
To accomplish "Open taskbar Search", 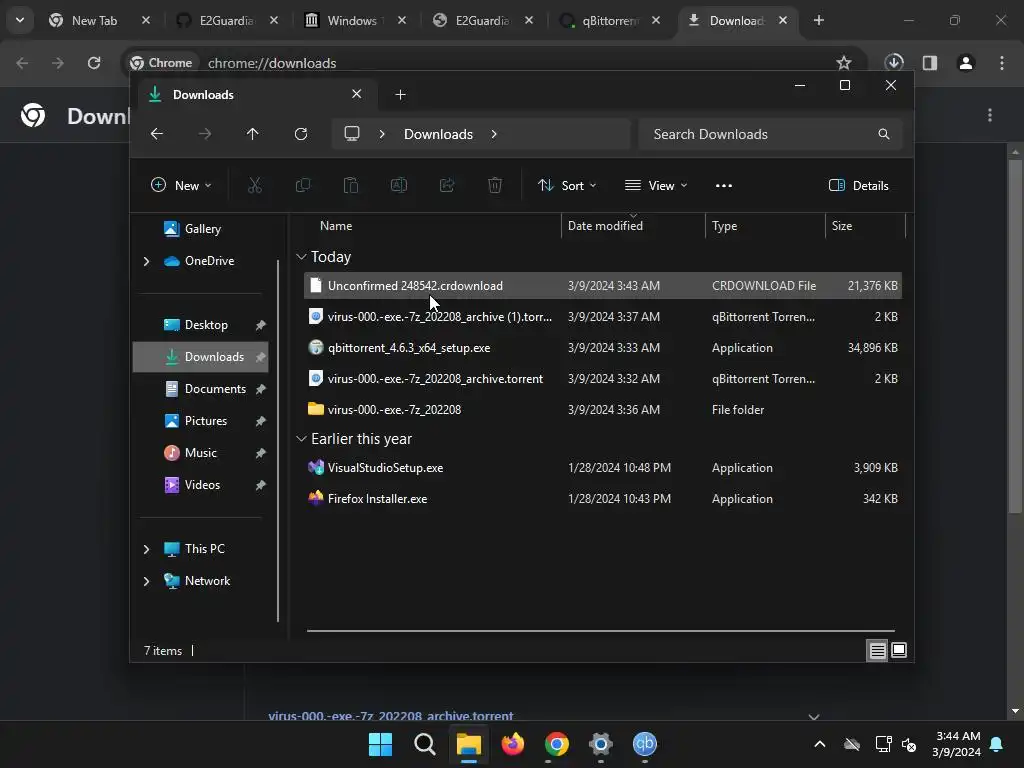I will [x=424, y=744].
